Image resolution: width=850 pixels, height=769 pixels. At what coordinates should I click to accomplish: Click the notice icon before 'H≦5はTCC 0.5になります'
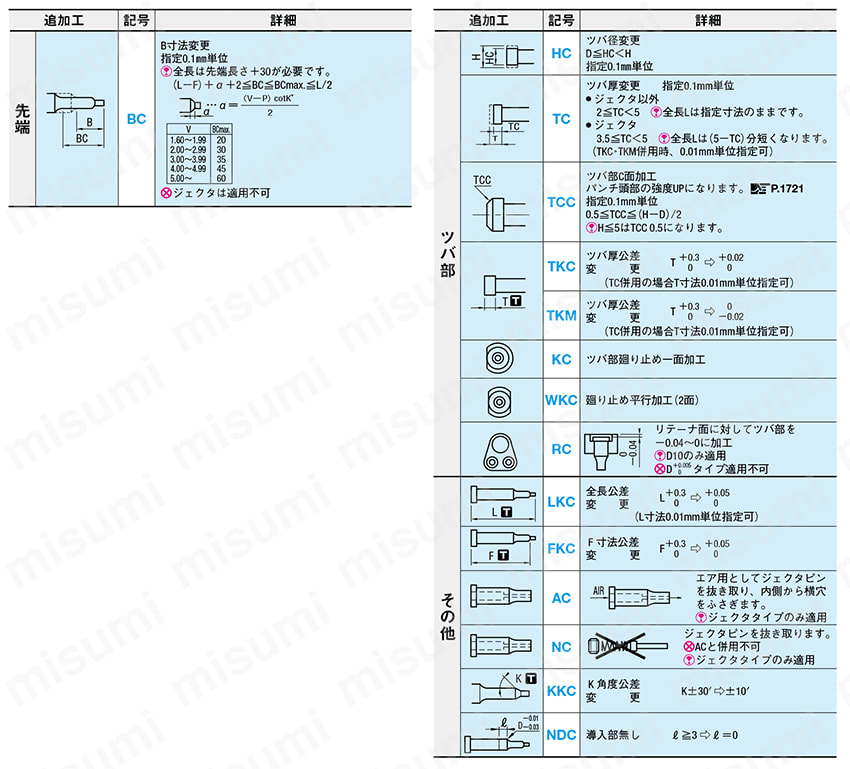coord(591,228)
